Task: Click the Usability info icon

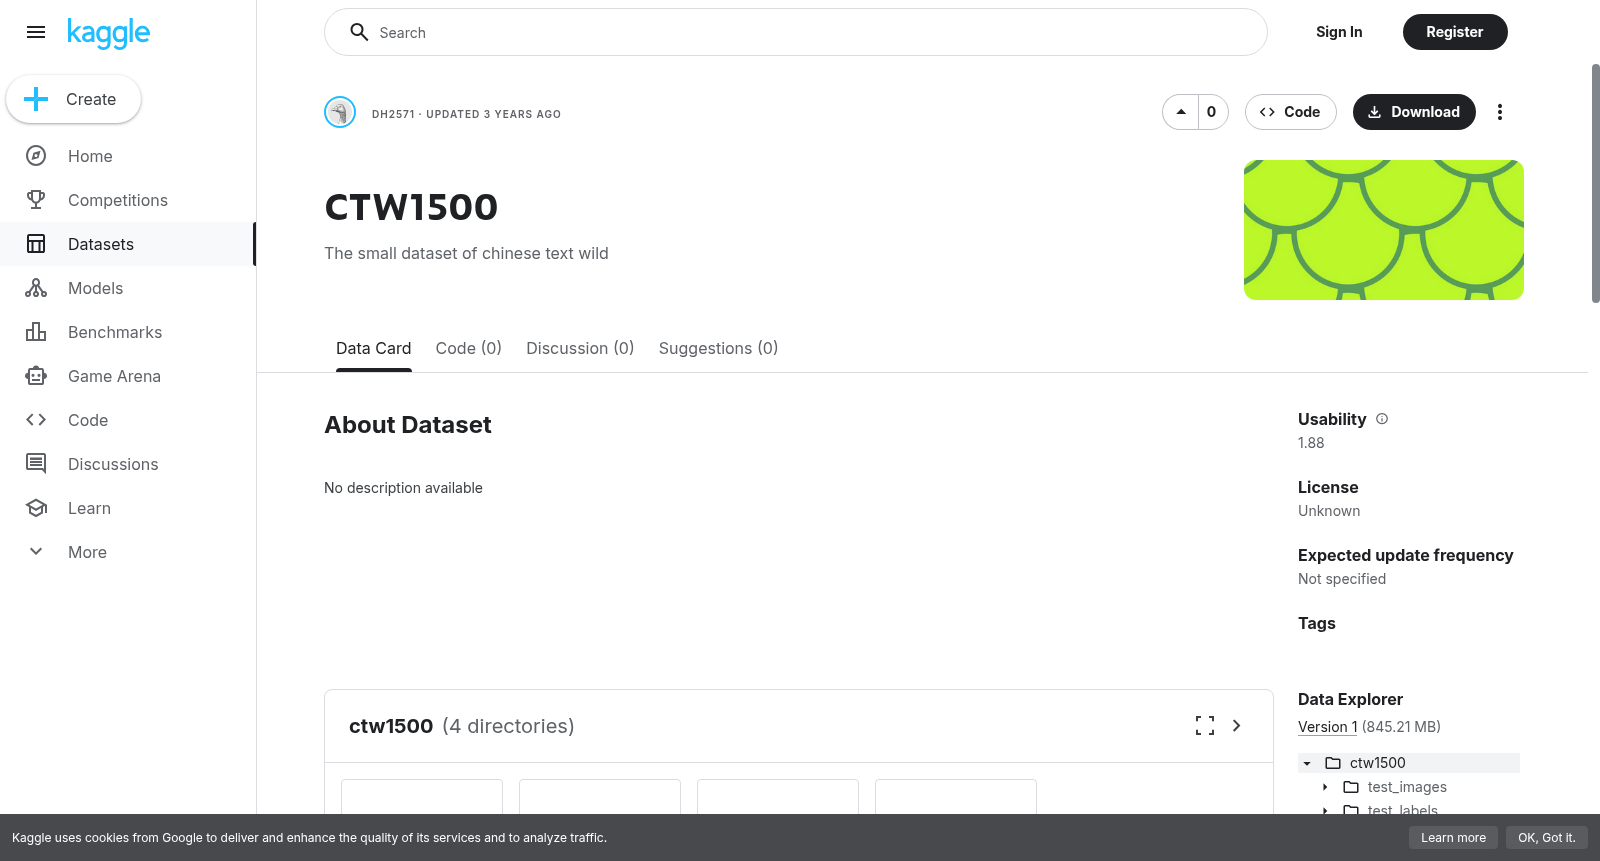Action: (1382, 419)
